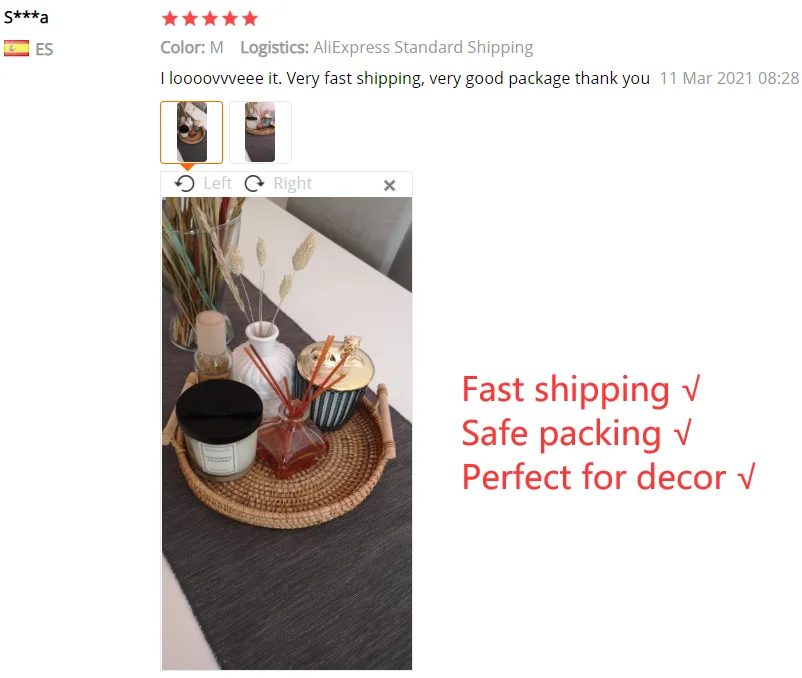Select the "Right" rotation label

point(293,183)
